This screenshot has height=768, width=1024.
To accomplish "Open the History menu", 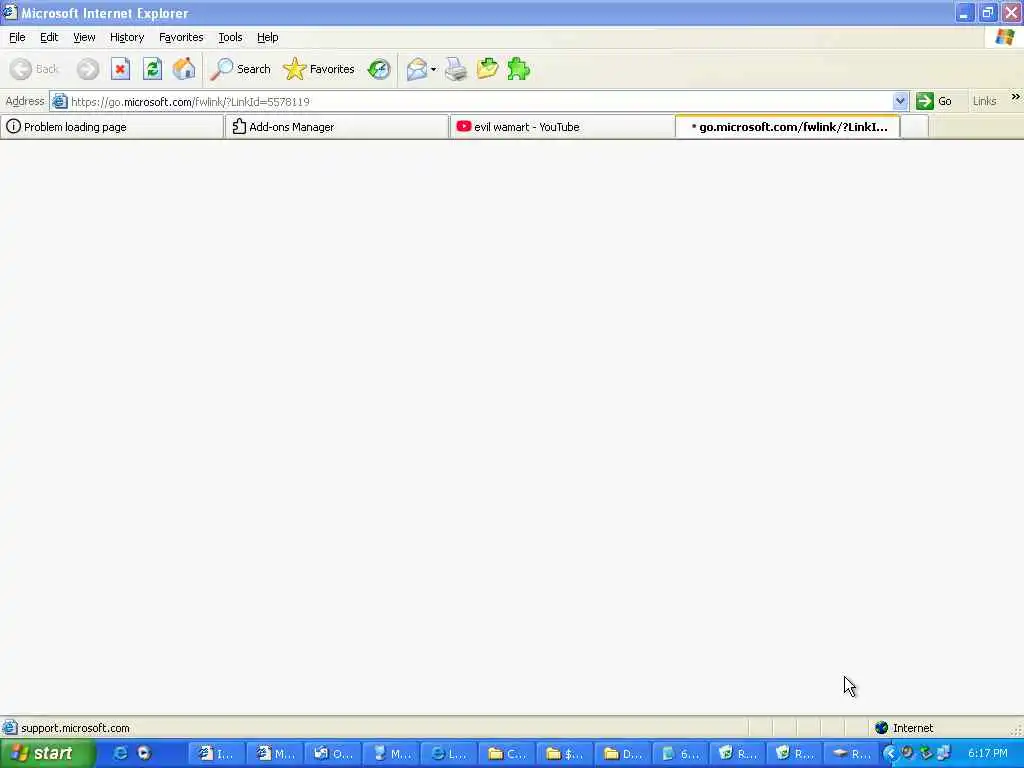I will [x=127, y=37].
